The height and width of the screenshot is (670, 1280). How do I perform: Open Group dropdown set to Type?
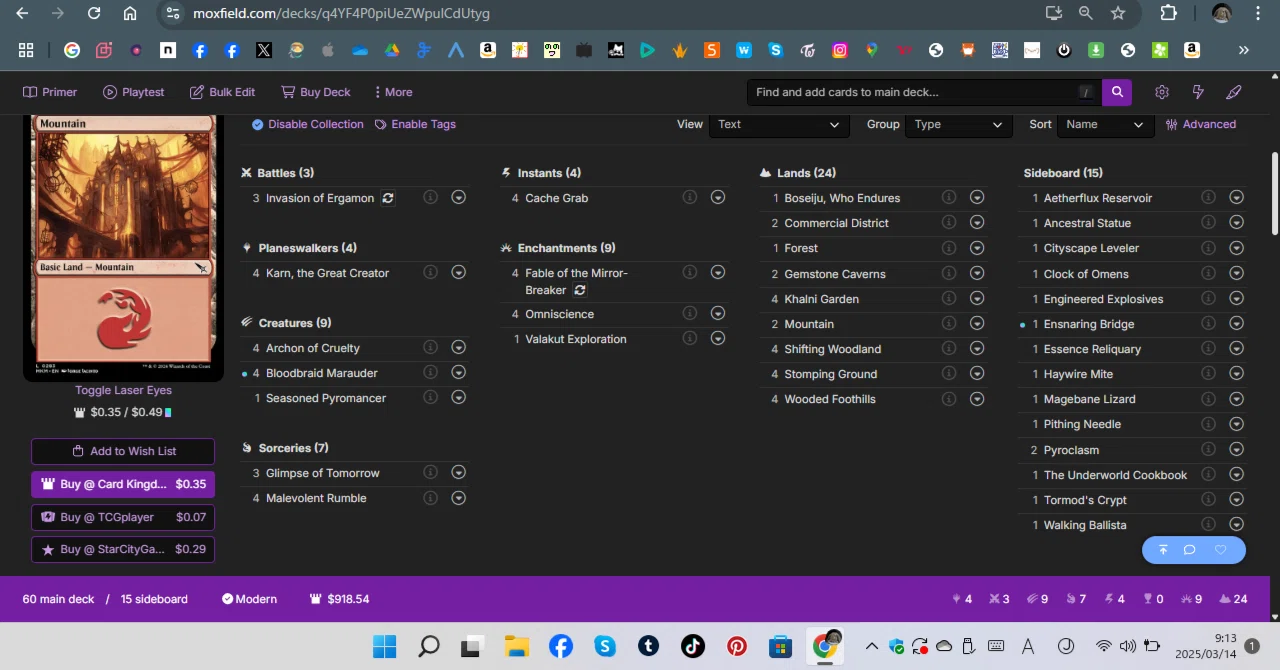[x=958, y=124]
